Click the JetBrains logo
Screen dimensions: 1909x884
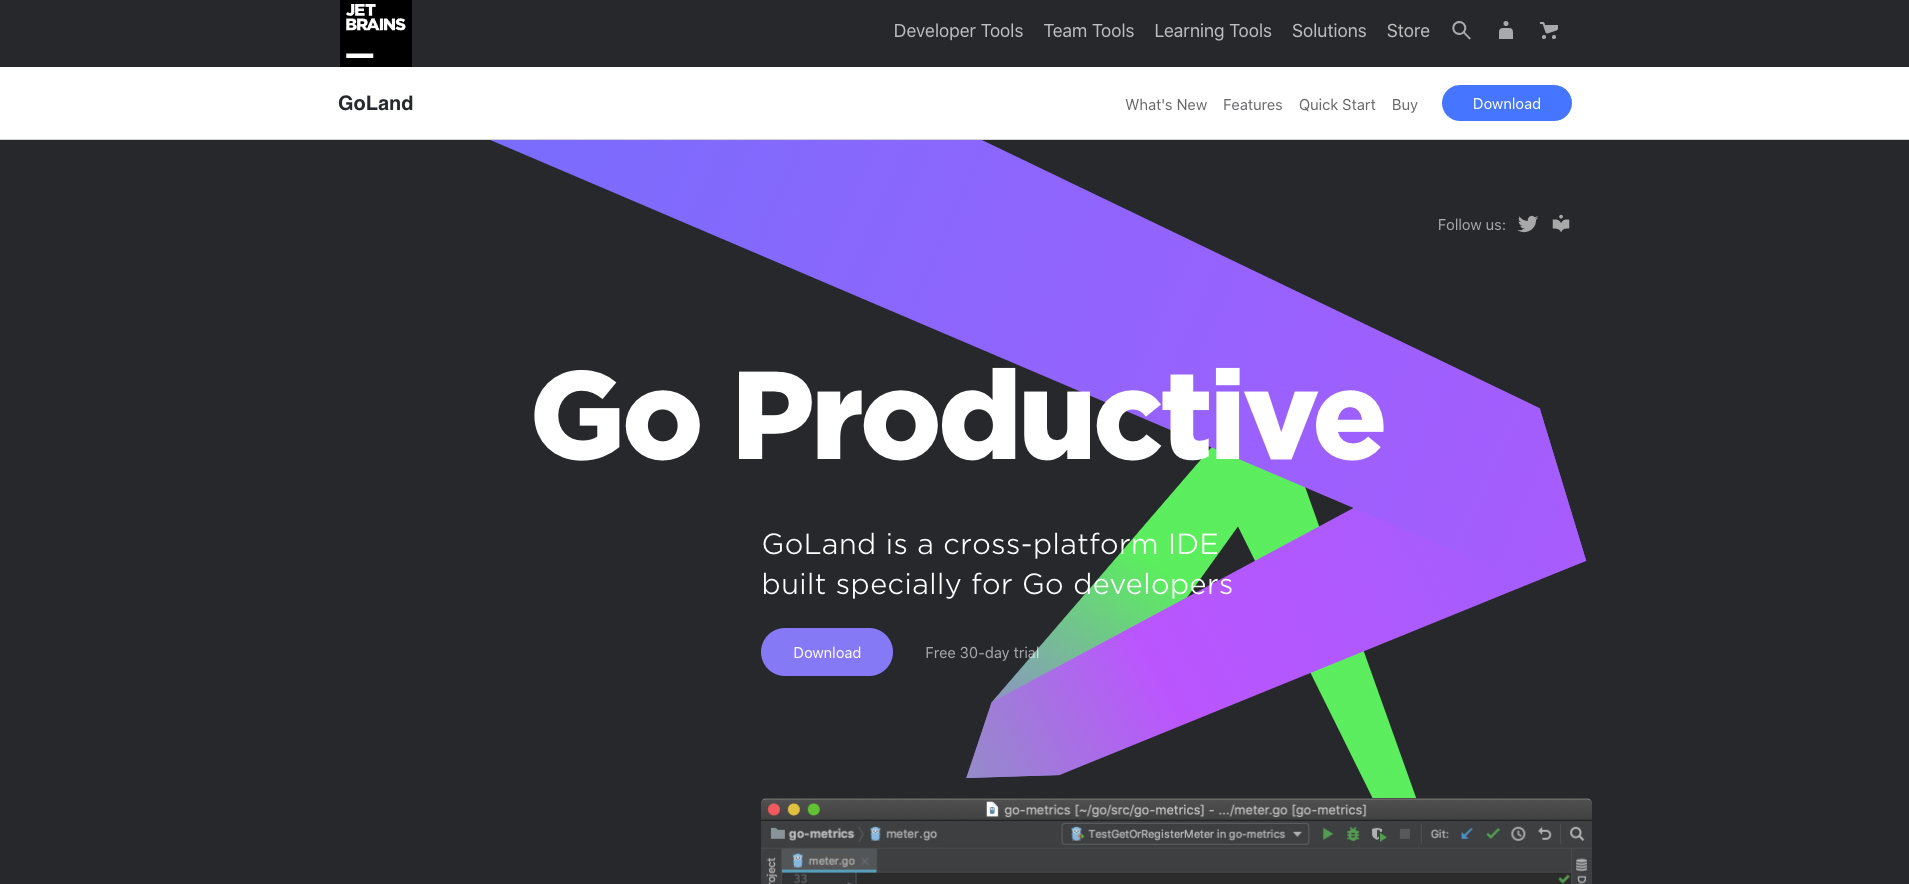(376, 33)
